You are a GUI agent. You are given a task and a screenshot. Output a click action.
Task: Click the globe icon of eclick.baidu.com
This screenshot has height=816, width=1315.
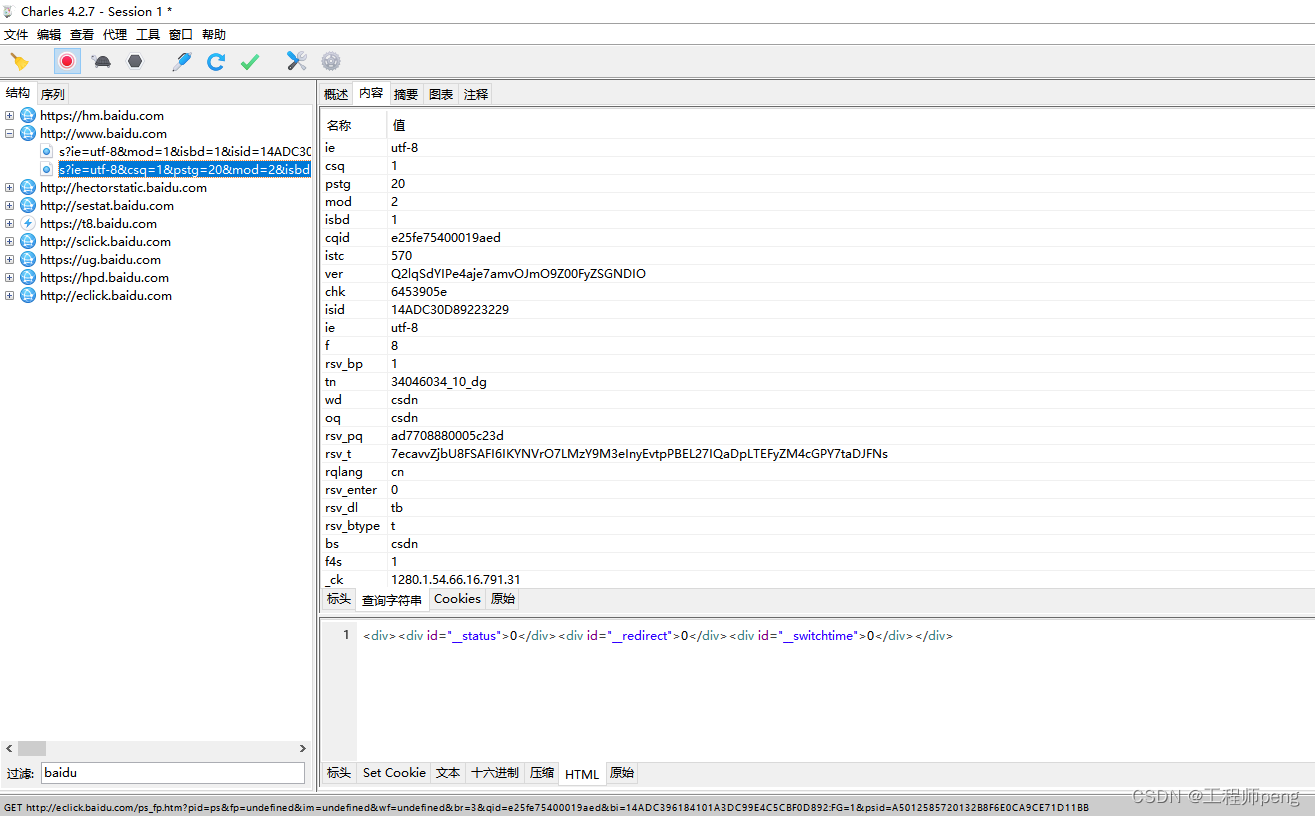click(27, 296)
